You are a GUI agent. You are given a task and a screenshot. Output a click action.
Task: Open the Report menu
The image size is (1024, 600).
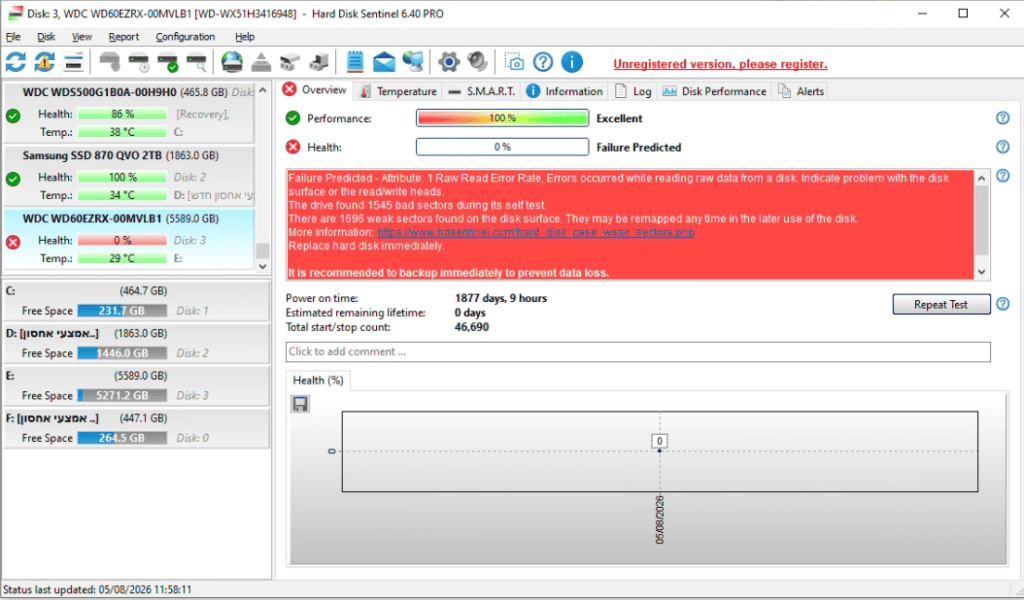123,37
